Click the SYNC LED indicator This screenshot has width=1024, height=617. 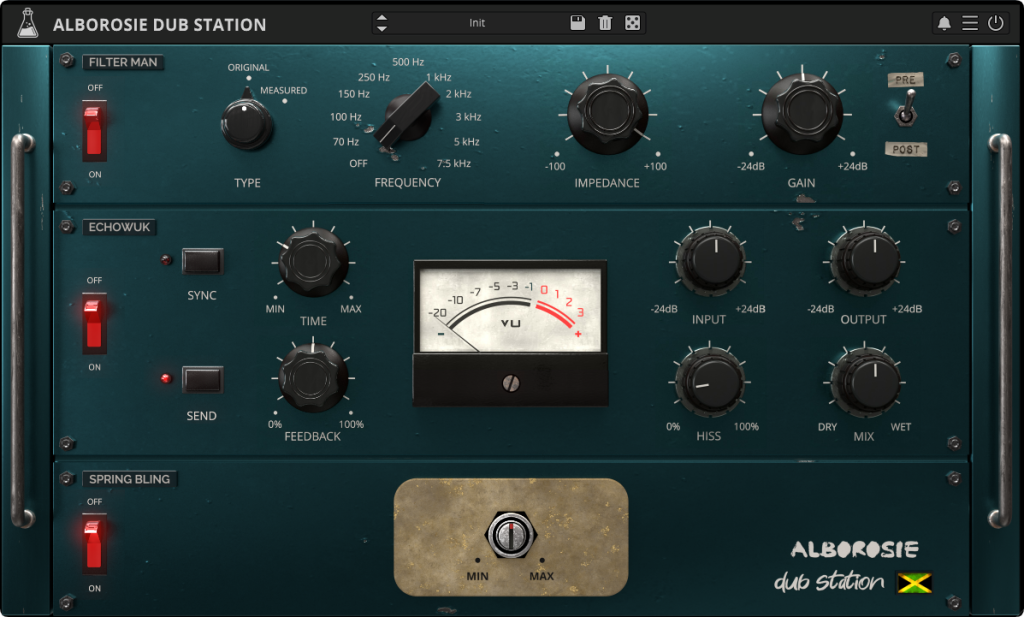pyautogui.click(x=167, y=261)
